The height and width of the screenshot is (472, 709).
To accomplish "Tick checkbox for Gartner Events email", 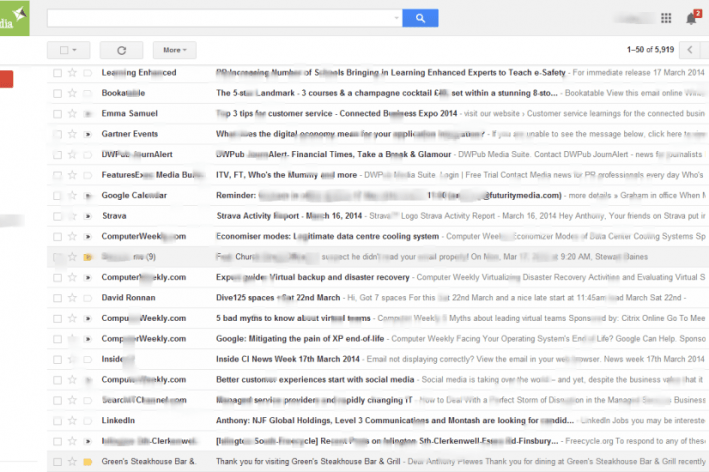I will click(57, 134).
